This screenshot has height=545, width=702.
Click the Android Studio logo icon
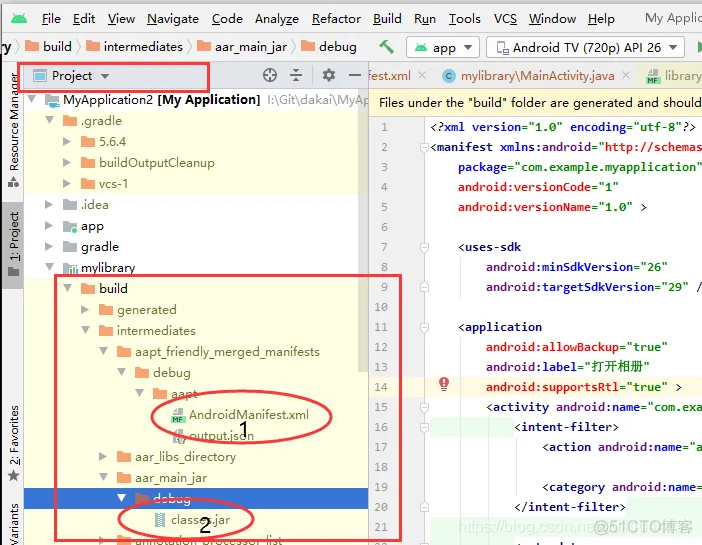(19, 19)
